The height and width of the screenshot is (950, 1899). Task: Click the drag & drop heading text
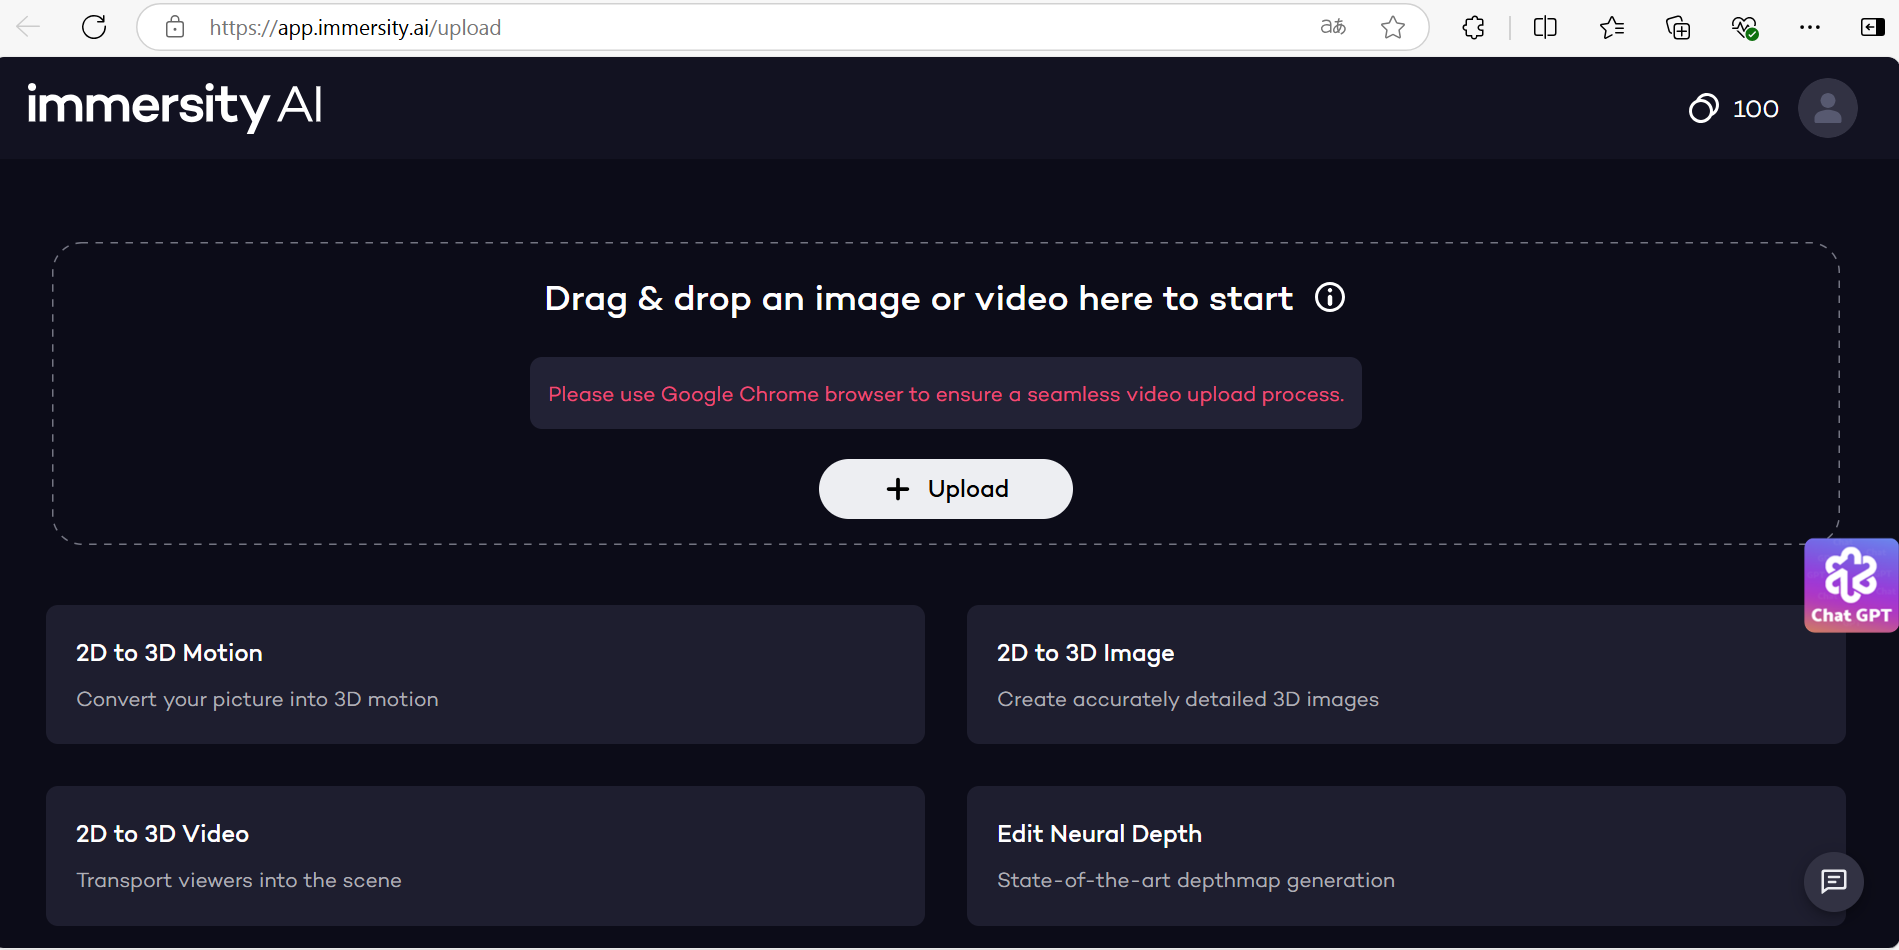(x=918, y=298)
